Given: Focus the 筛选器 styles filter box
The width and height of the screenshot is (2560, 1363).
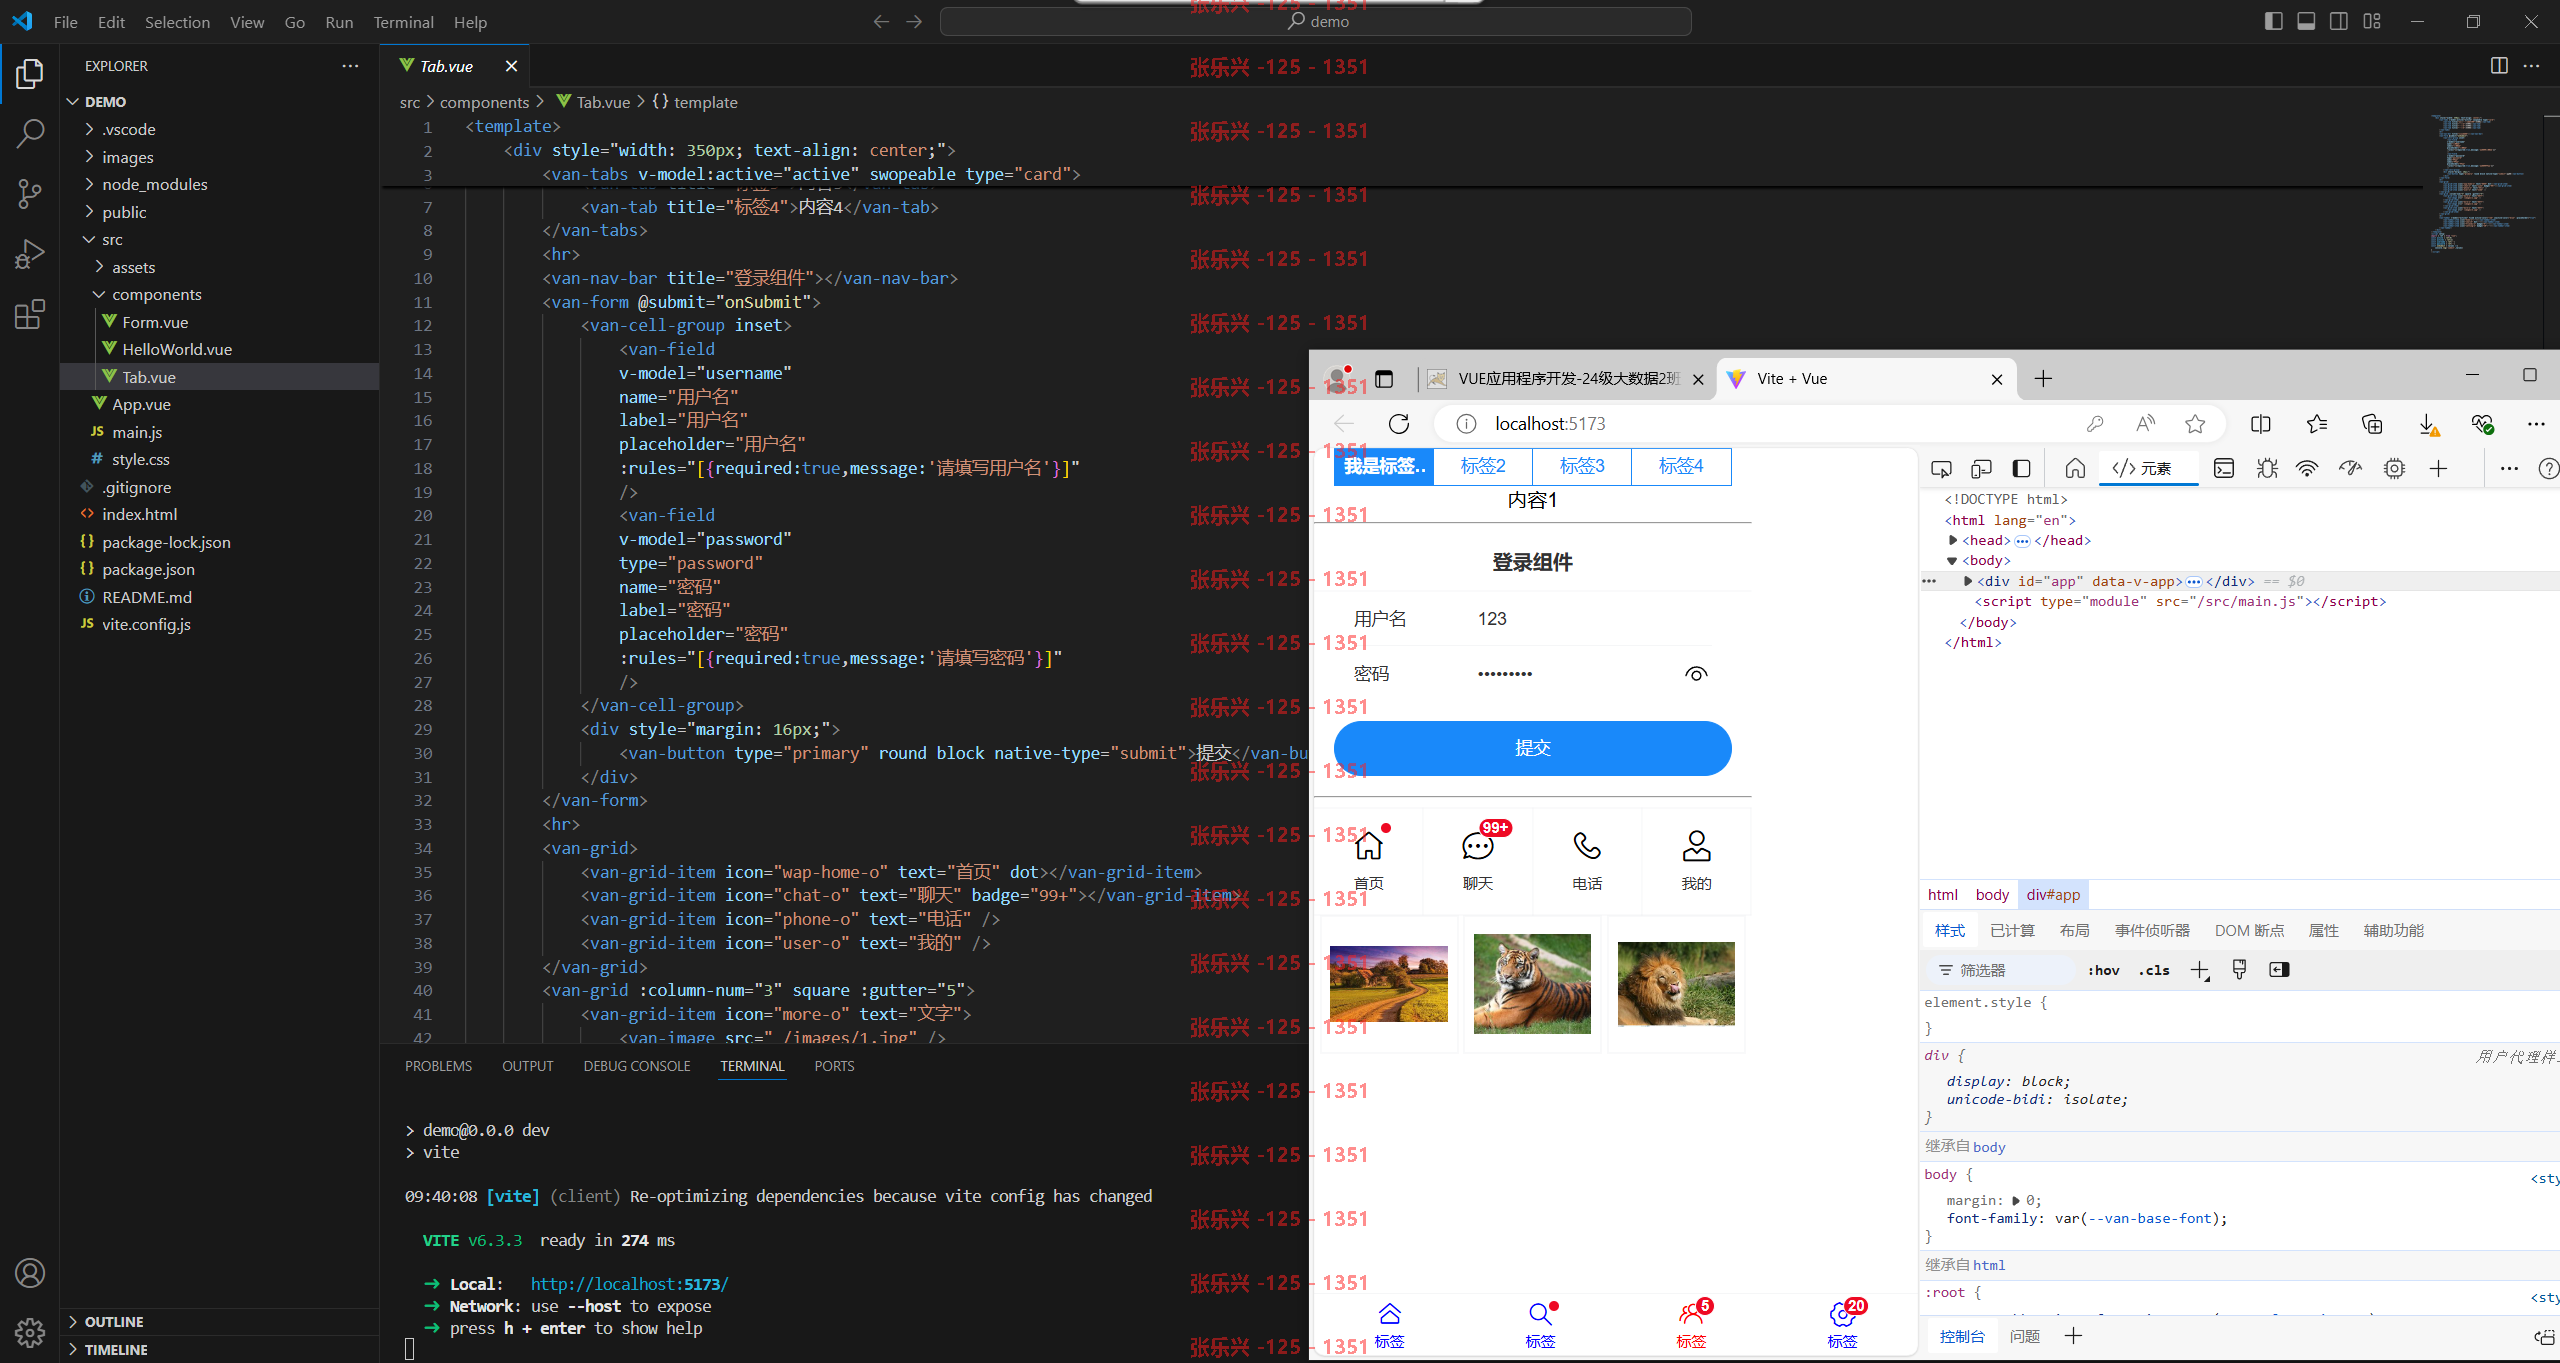Looking at the screenshot, I should [2000, 970].
